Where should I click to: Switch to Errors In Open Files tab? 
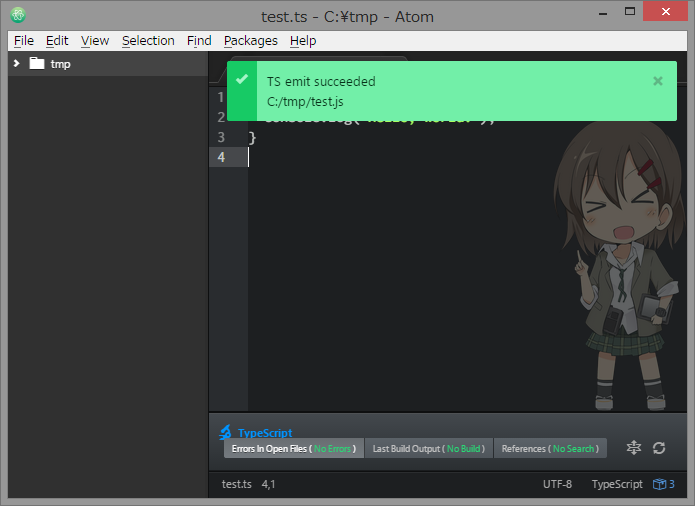click(x=293, y=449)
